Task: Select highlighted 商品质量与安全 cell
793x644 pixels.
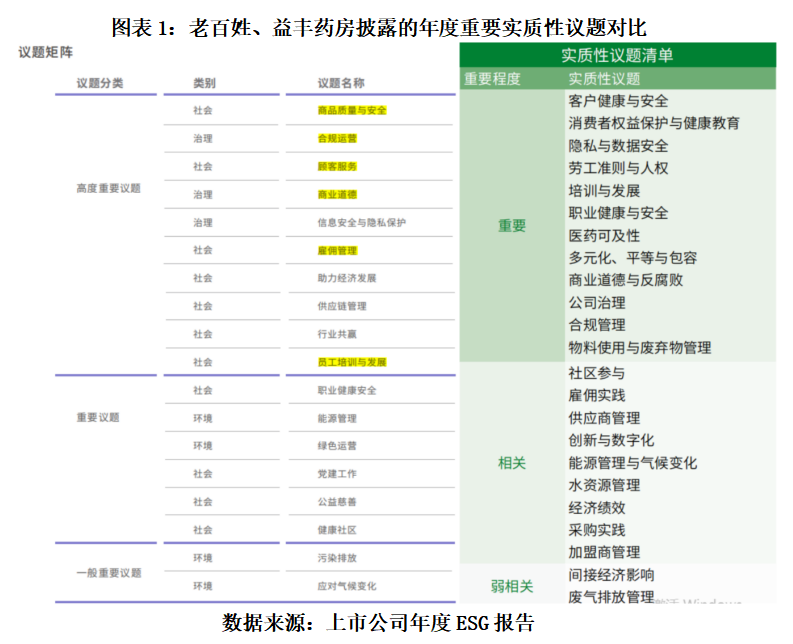Action: 352,110
